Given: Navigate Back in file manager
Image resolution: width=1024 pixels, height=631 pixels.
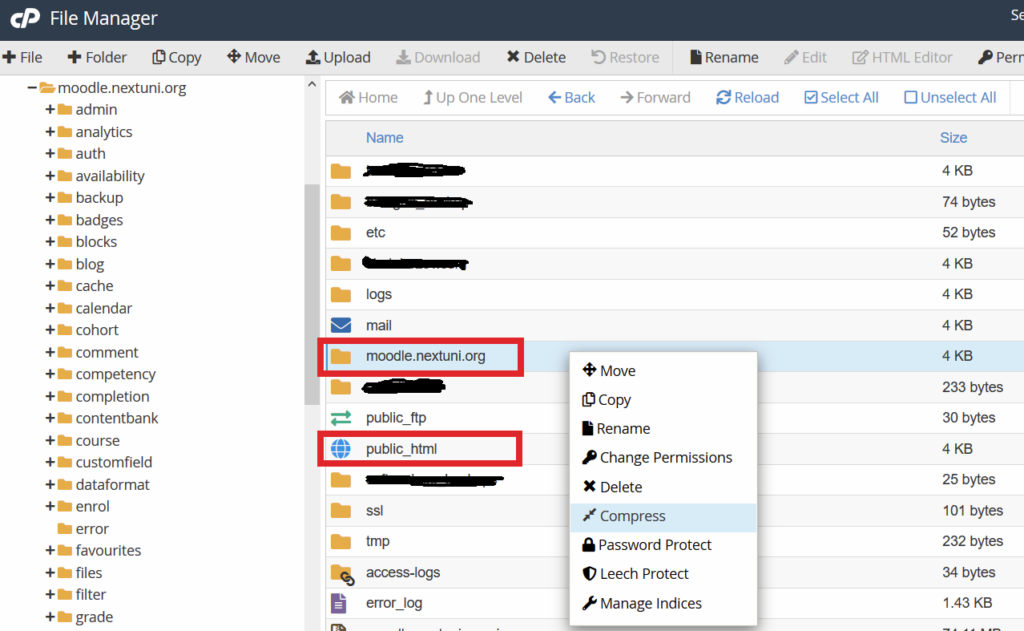Looking at the screenshot, I should point(571,97).
